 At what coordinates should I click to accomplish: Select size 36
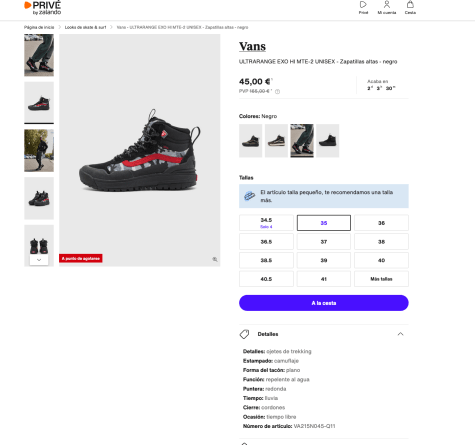tap(381, 223)
